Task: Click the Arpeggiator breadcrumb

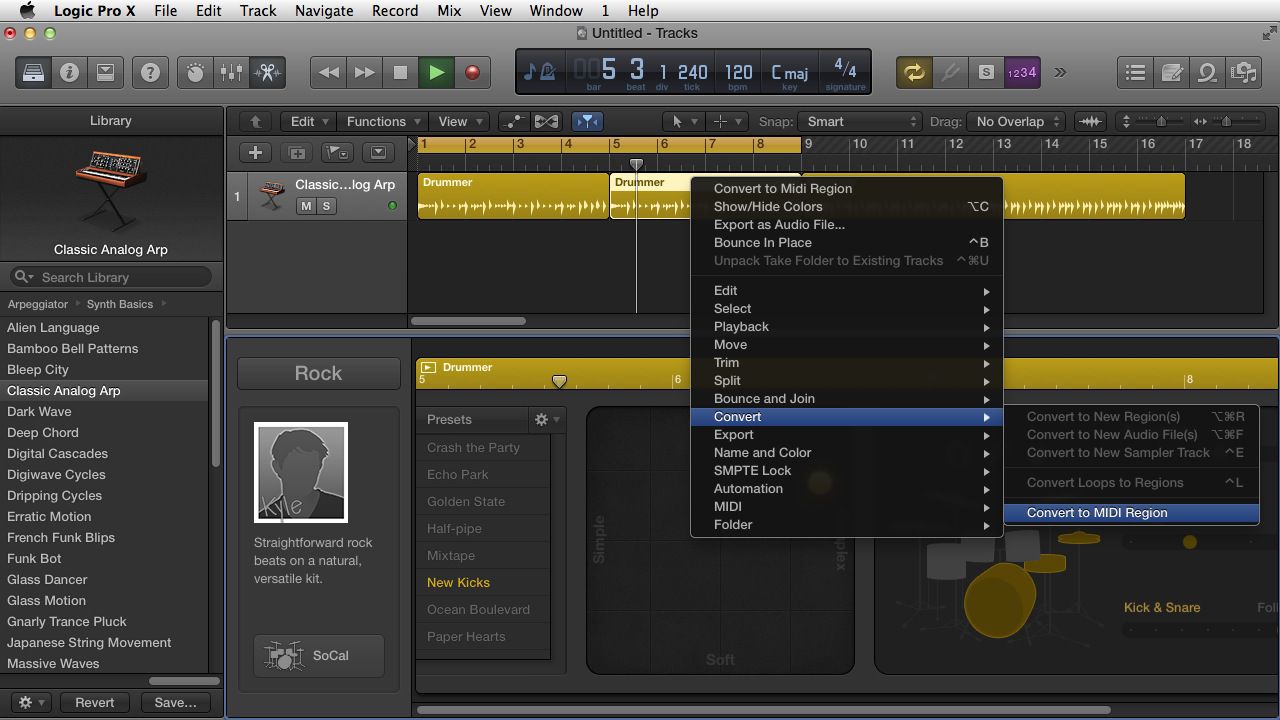Action: [38, 304]
